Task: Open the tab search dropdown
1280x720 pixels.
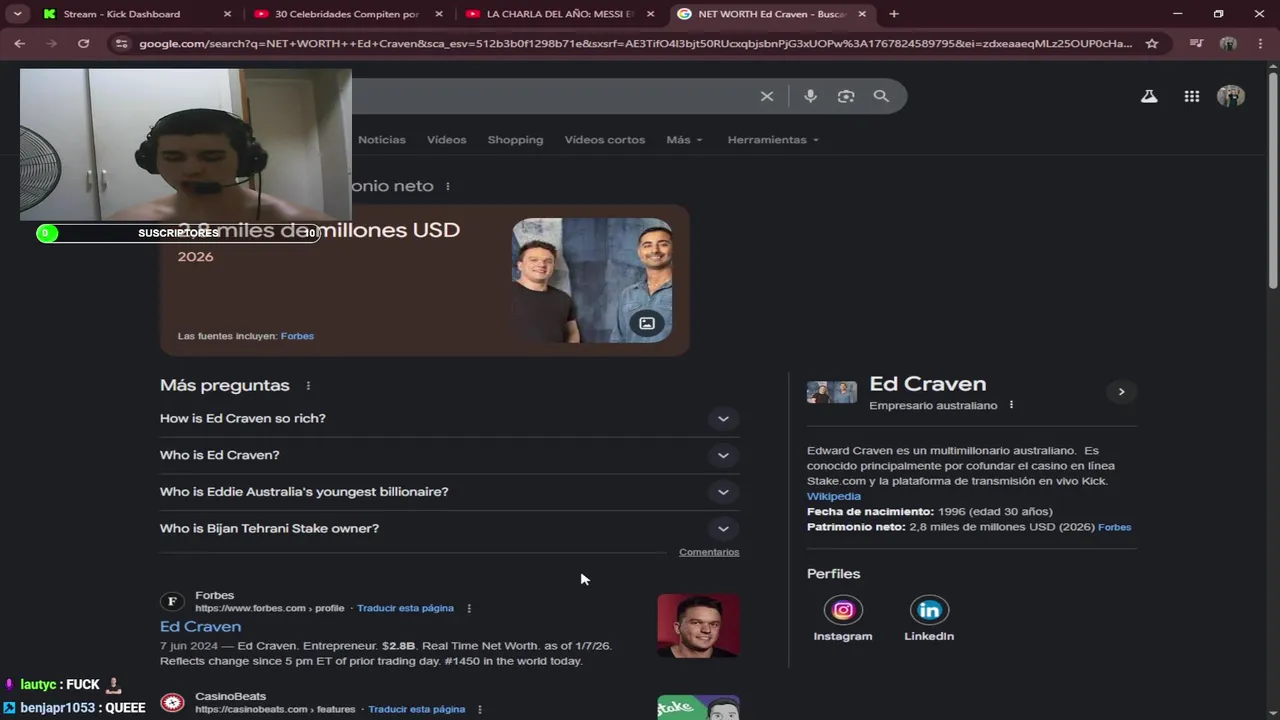Action: coord(17,14)
